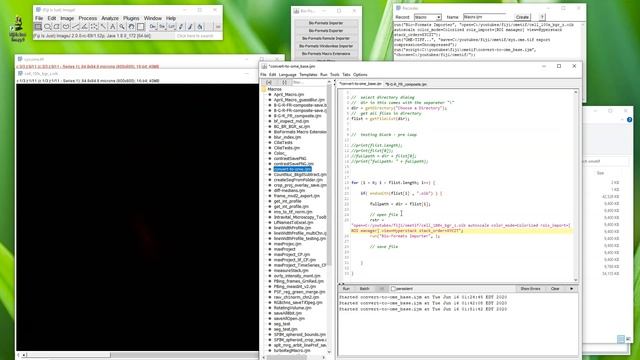
Task: Click the filter field in macro file tree
Action: tap(309, 82)
